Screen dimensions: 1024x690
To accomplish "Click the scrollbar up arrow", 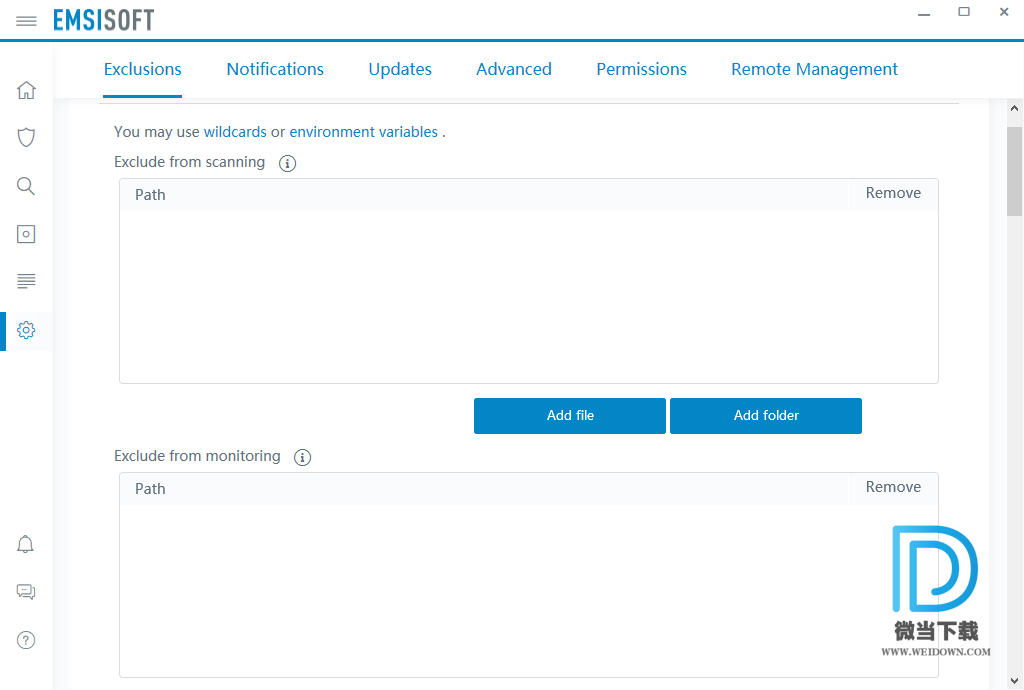I will [1014, 108].
